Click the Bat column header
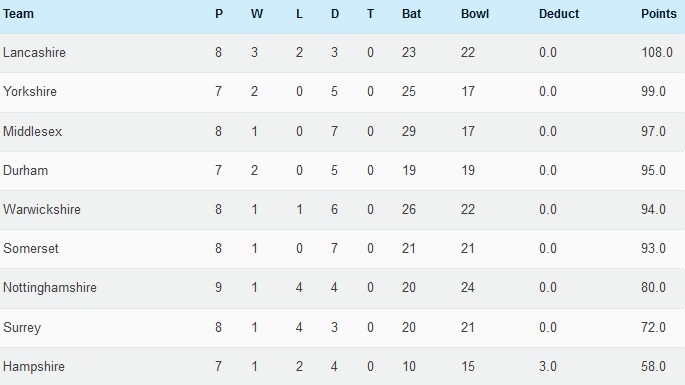The image size is (685, 385). click(411, 14)
